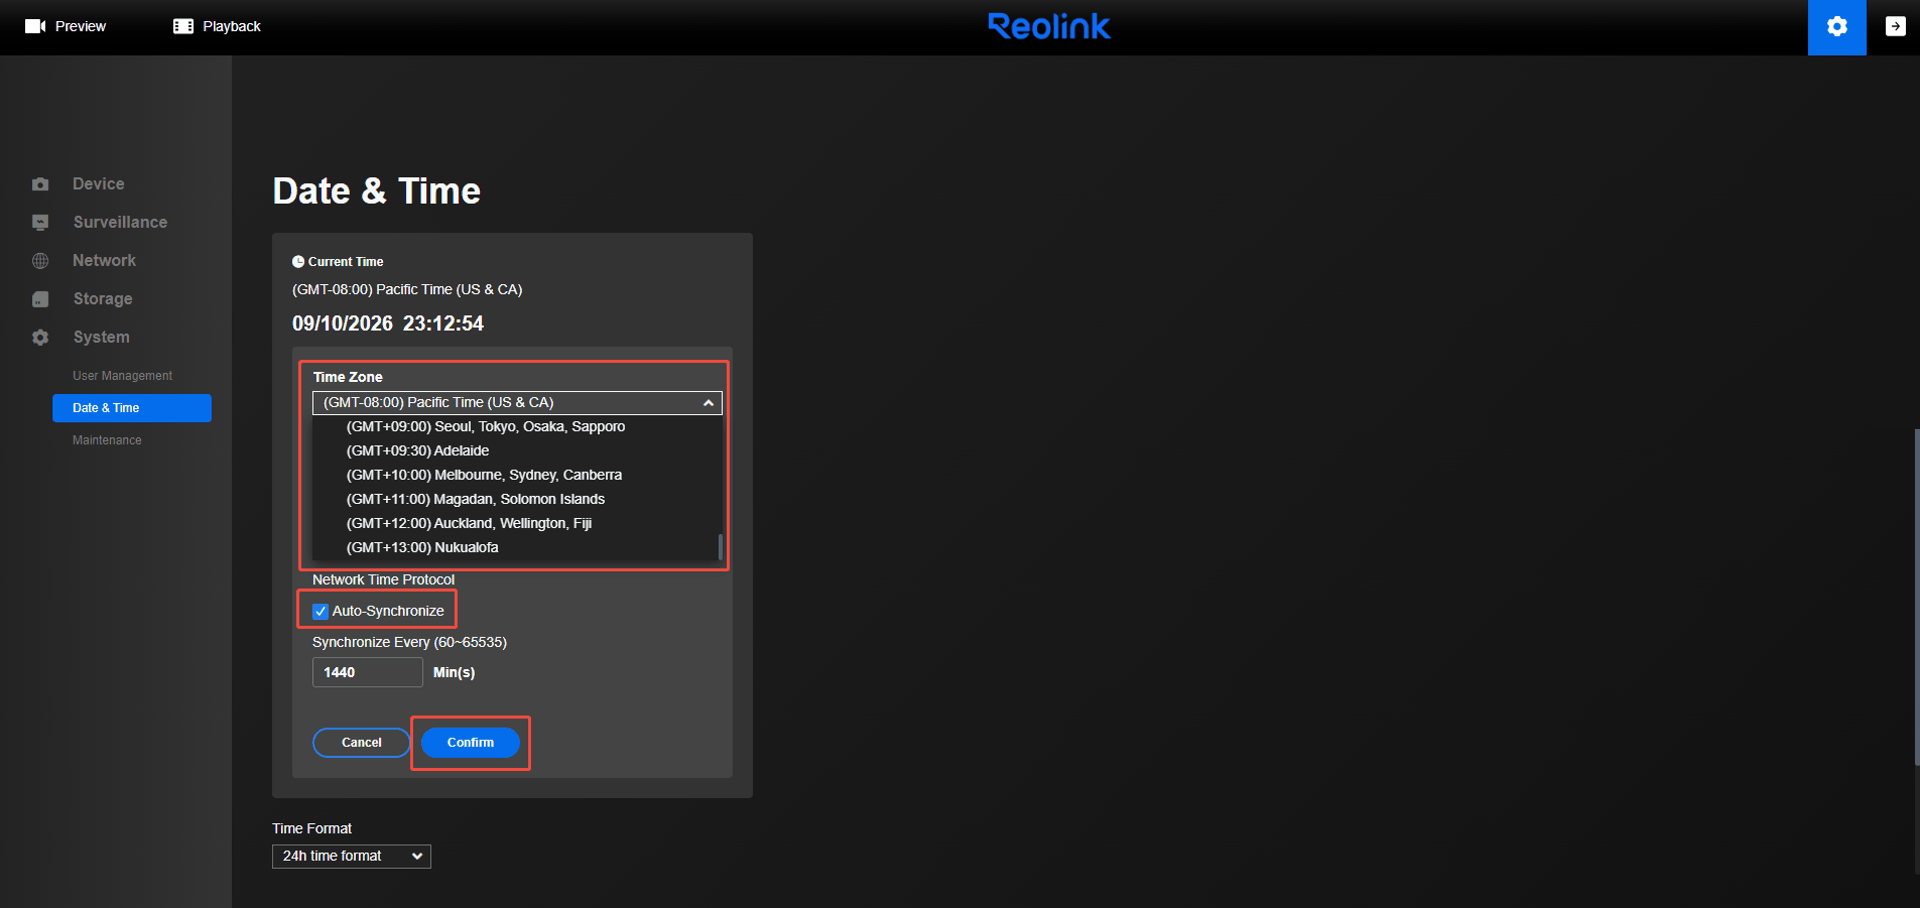Click the Current Time clock icon

click(x=298, y=262)
